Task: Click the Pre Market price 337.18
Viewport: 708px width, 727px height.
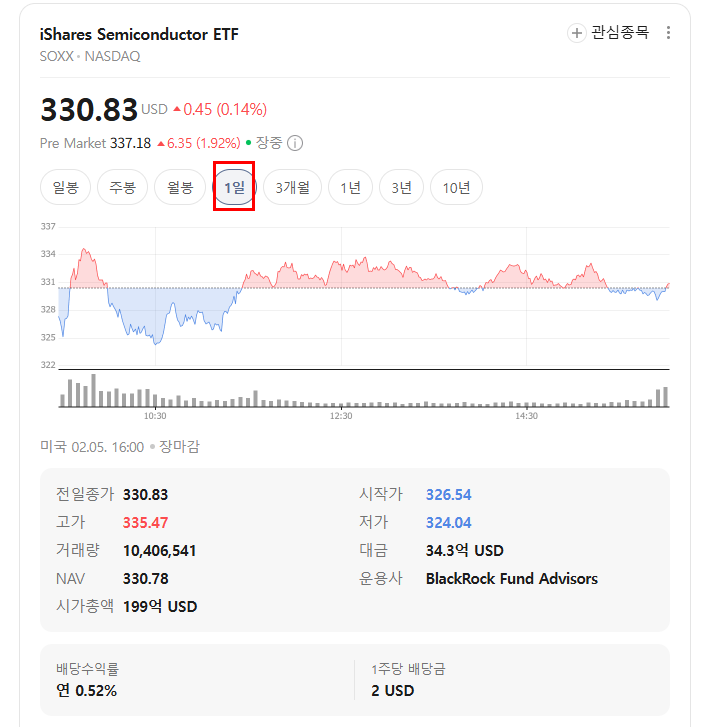Action: (x=130, y=143)
